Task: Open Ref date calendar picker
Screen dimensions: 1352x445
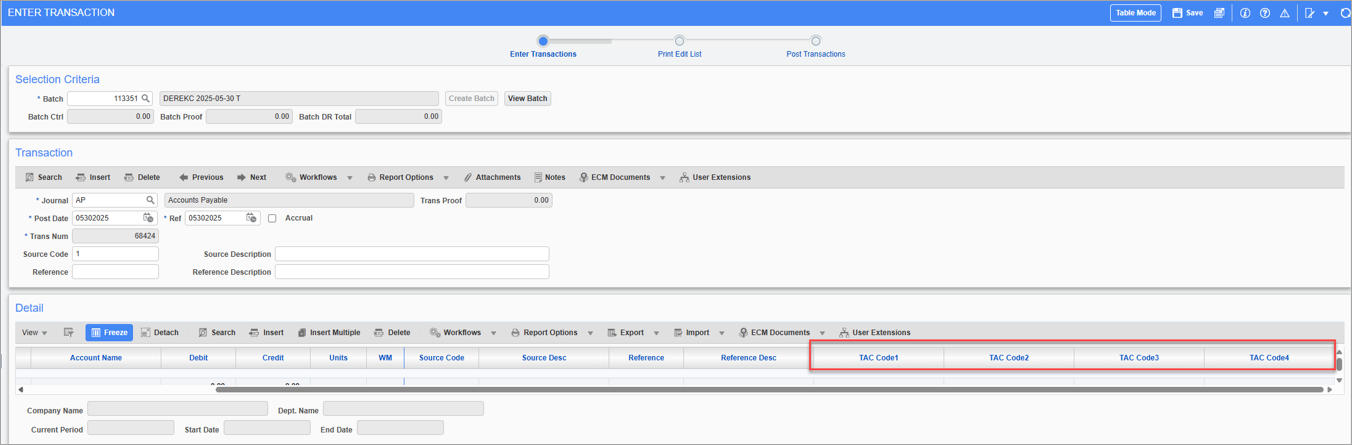Action: point(251,218)
